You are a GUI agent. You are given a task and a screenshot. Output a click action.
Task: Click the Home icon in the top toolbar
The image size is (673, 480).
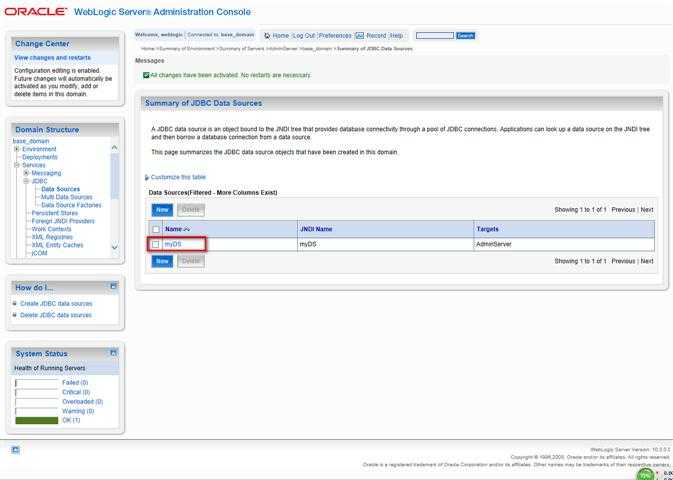pyautogui.click(x=267, y=36)
